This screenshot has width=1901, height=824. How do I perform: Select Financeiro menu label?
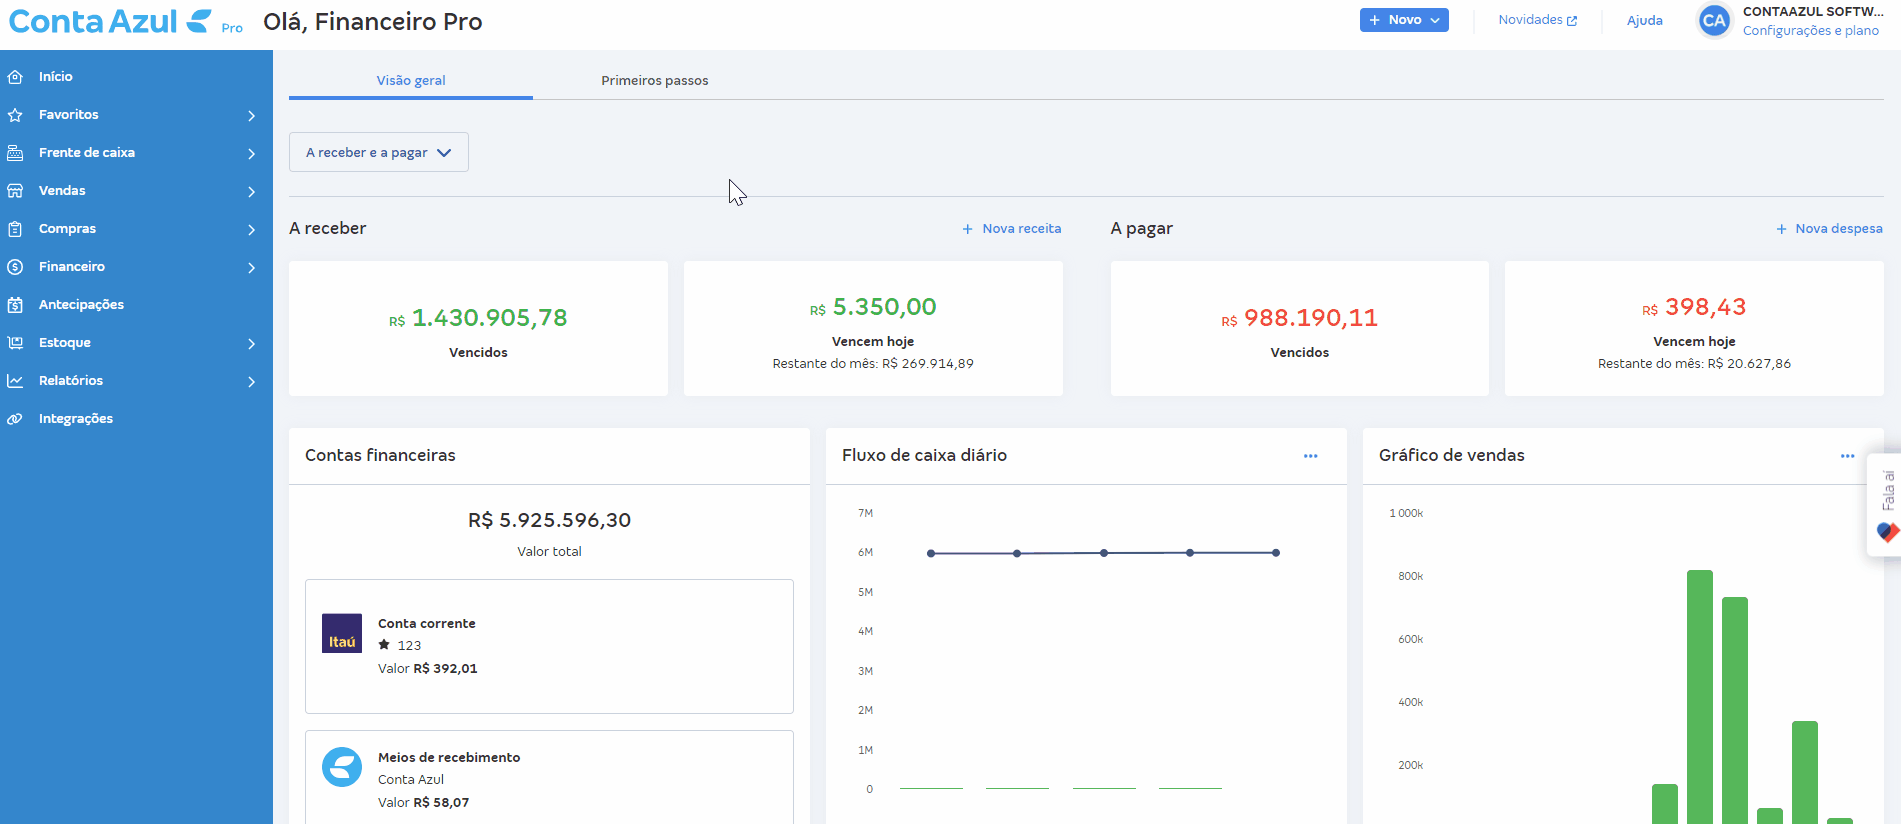point(72,267)
